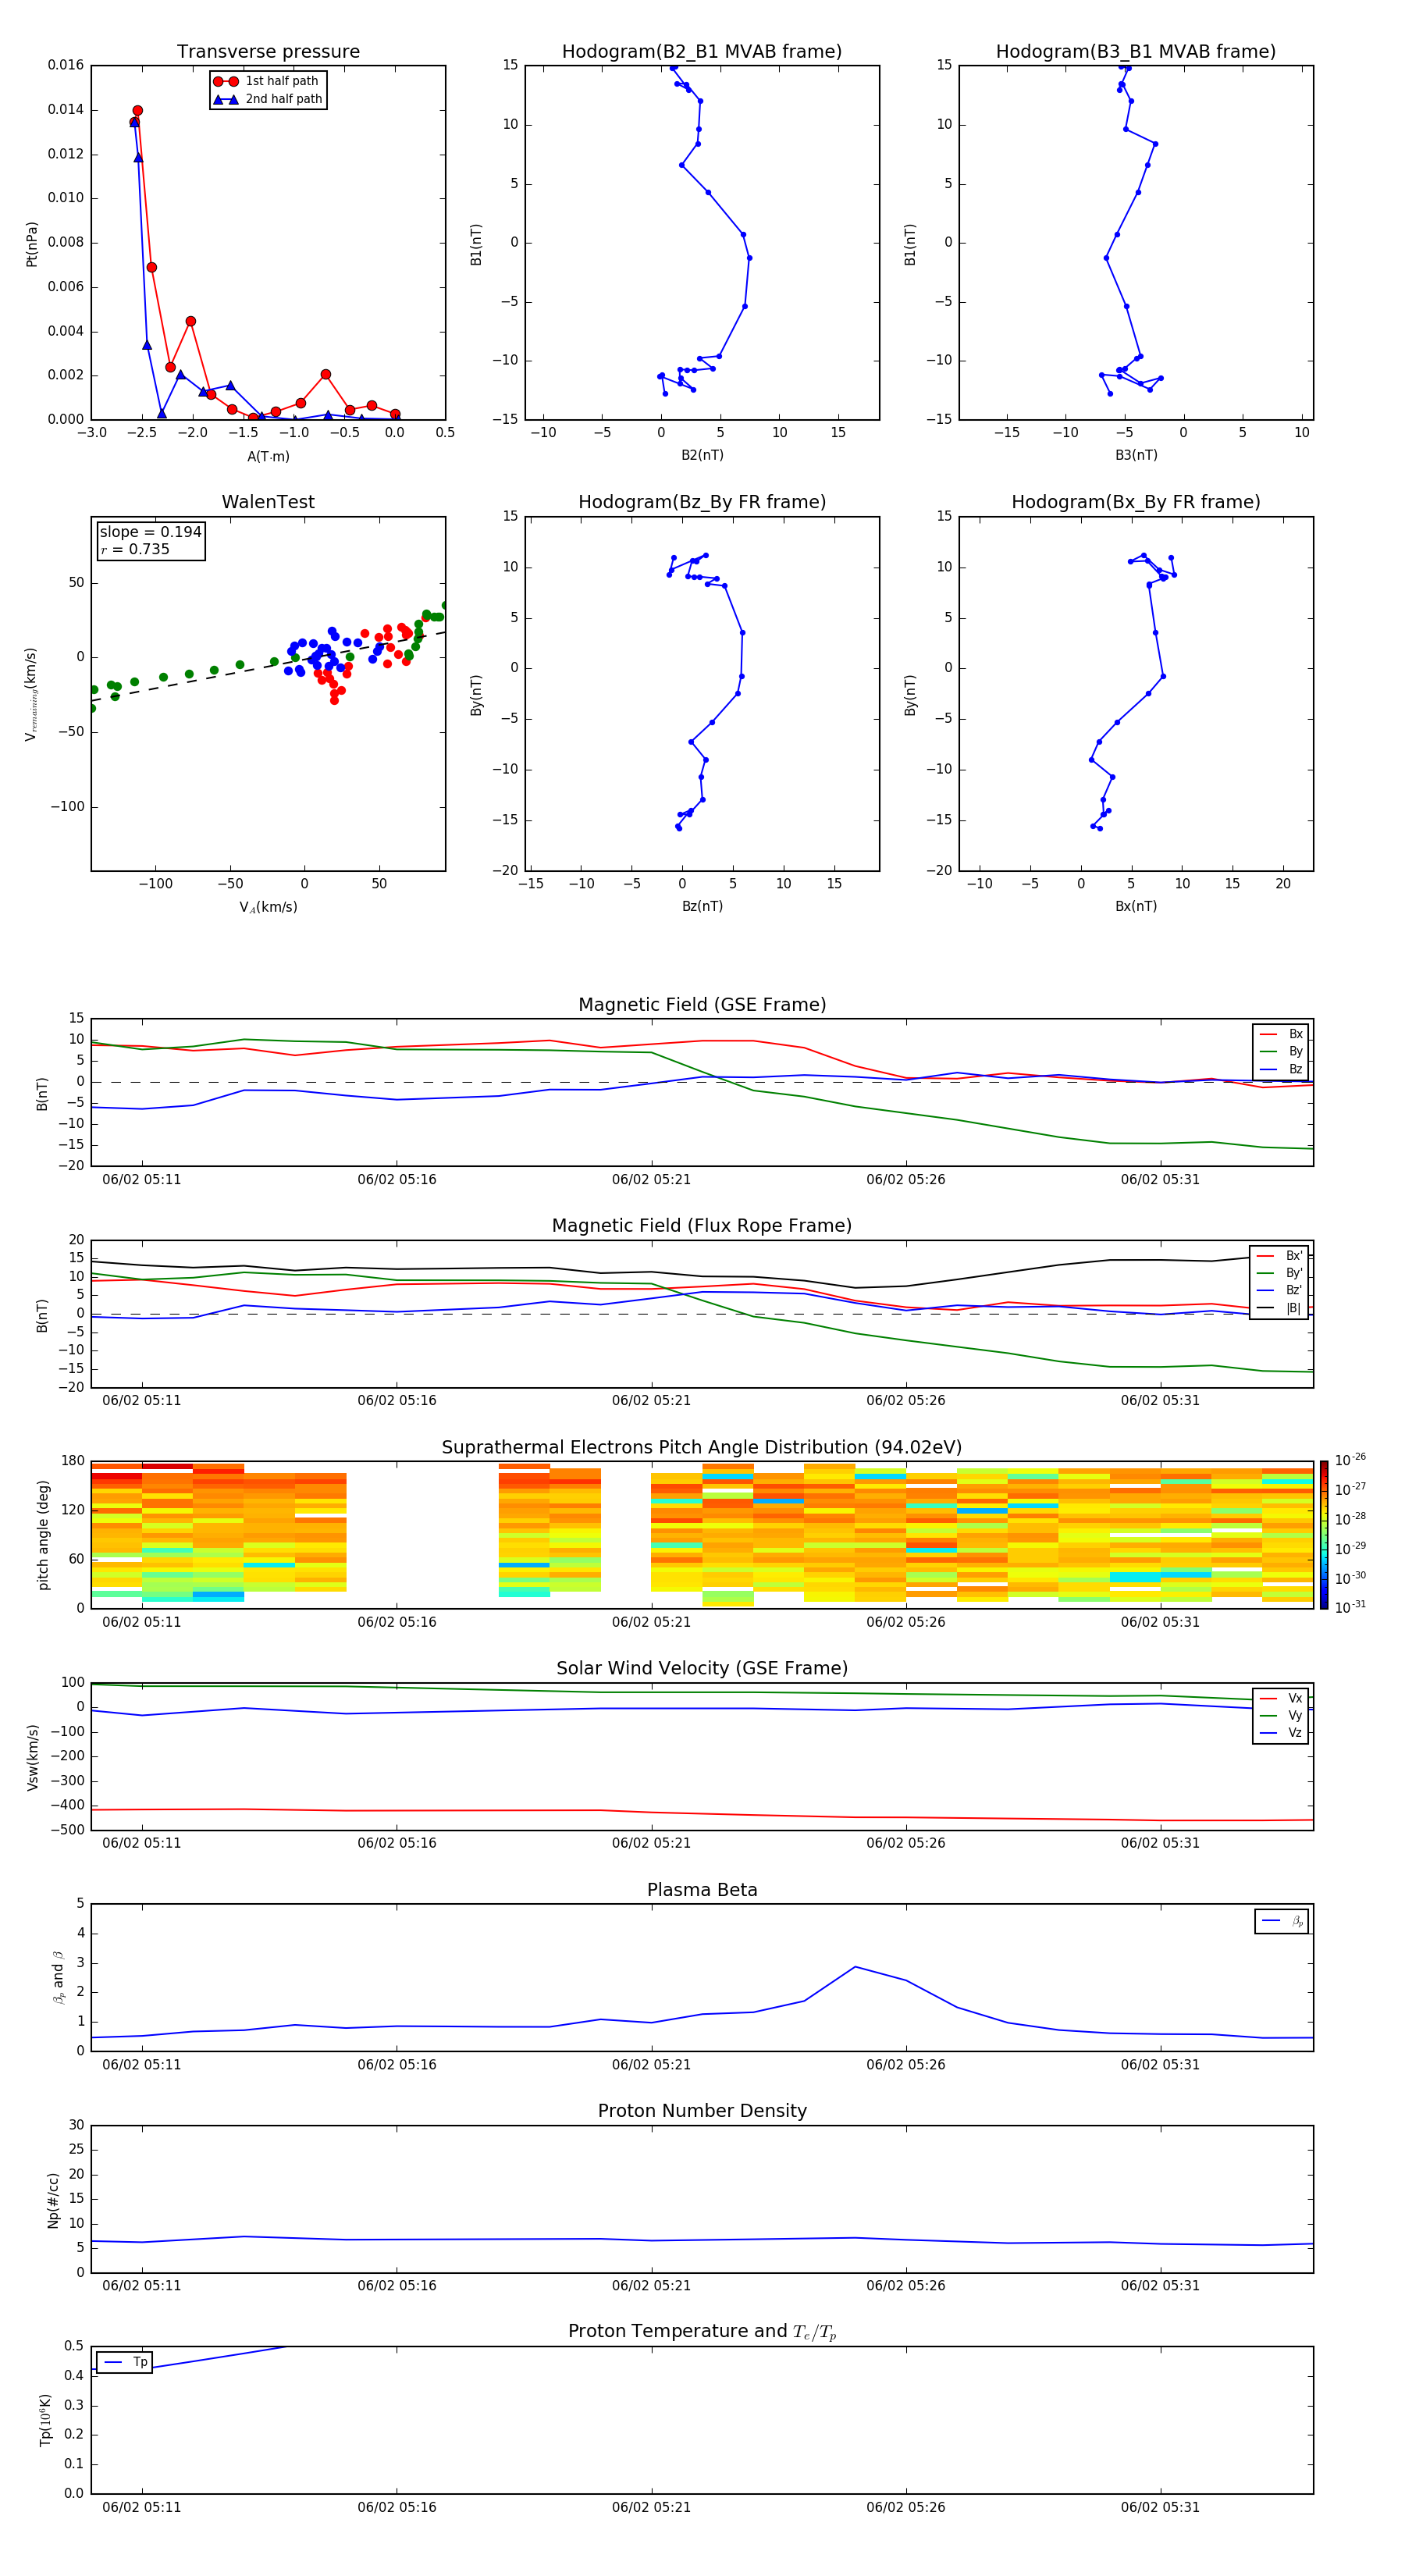Viewport: 1405px width, 2576px height.
Task: Select the Vy entry in velocity legend
Action: [x=1281, y=1715]
